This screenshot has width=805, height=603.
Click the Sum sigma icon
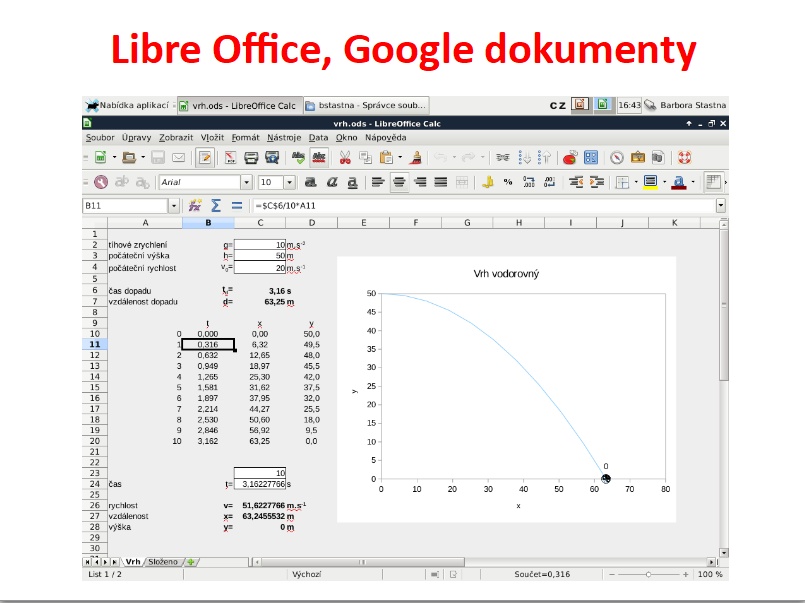tap(216, 206)
